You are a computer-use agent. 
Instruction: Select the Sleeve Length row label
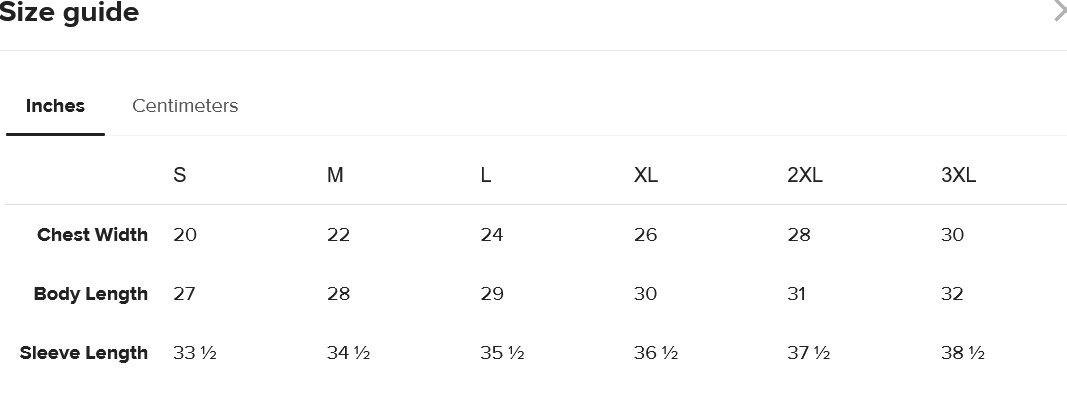pos(84,353)
